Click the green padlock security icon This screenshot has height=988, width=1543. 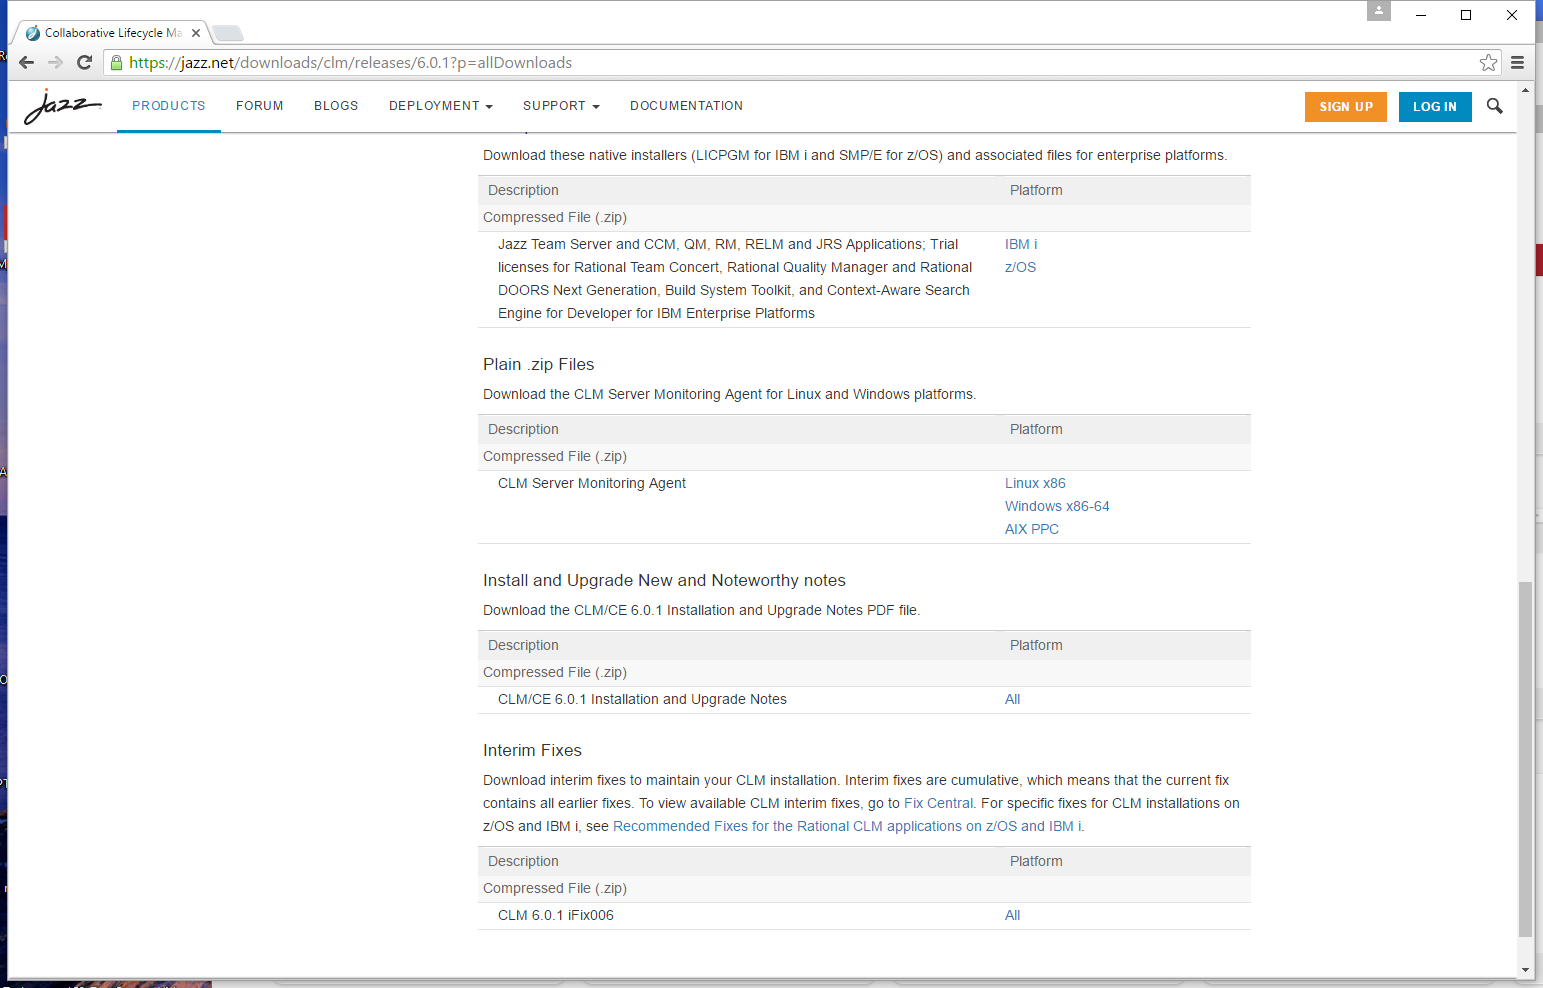[x=116, y=62]
